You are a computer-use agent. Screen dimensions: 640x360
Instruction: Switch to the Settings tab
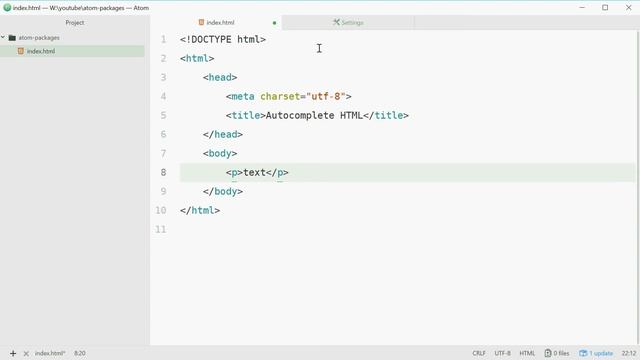(x=348, y=22)
